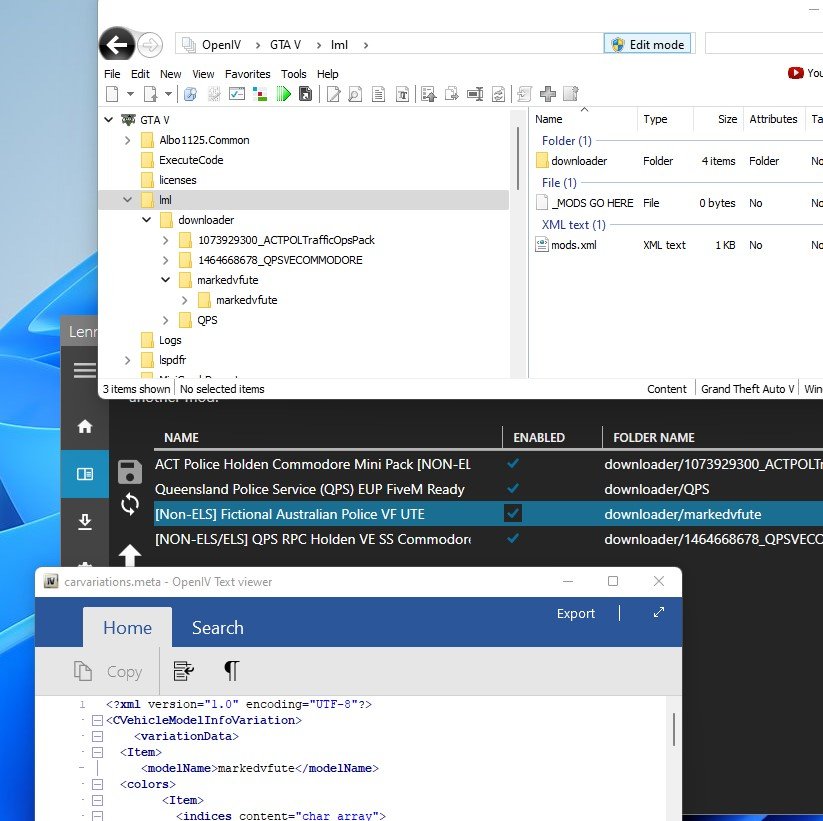Disable the ACT Police Holden Commodore mod
Screen dimensions: 823x821
(x=513, y=464)
